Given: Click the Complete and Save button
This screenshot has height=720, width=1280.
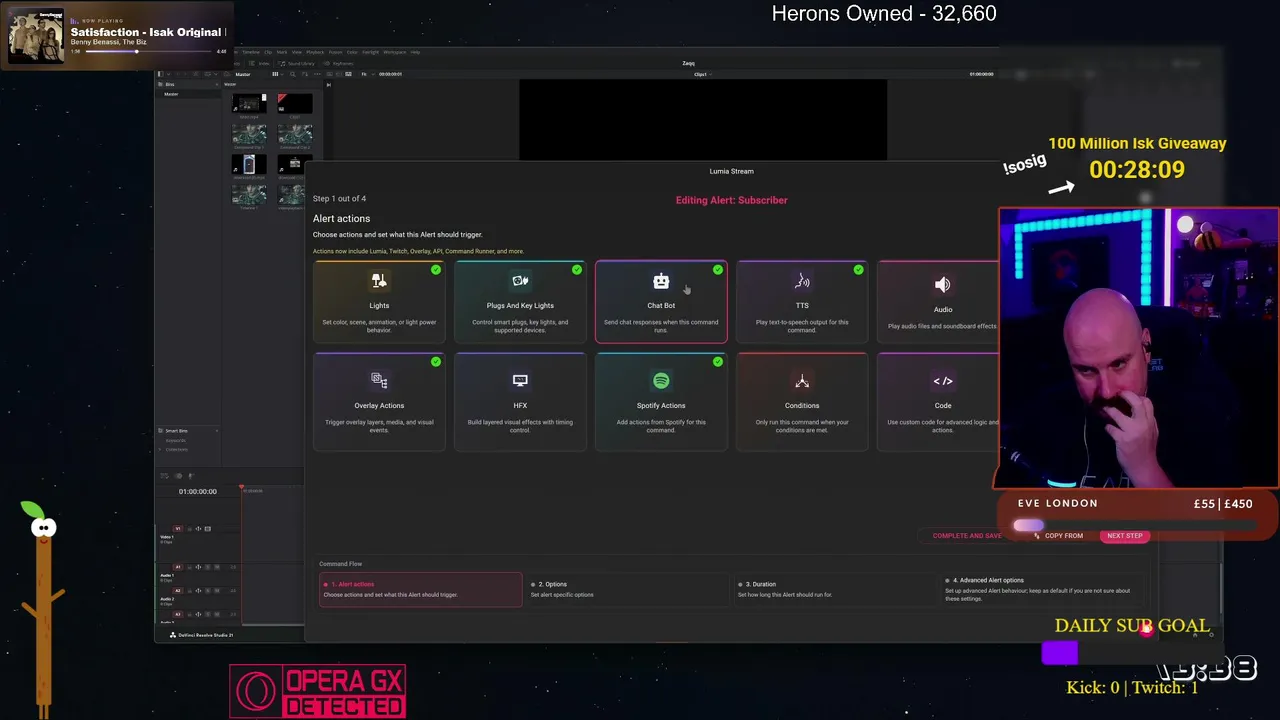Looking at the screenshot, I should tap(967, 536).
